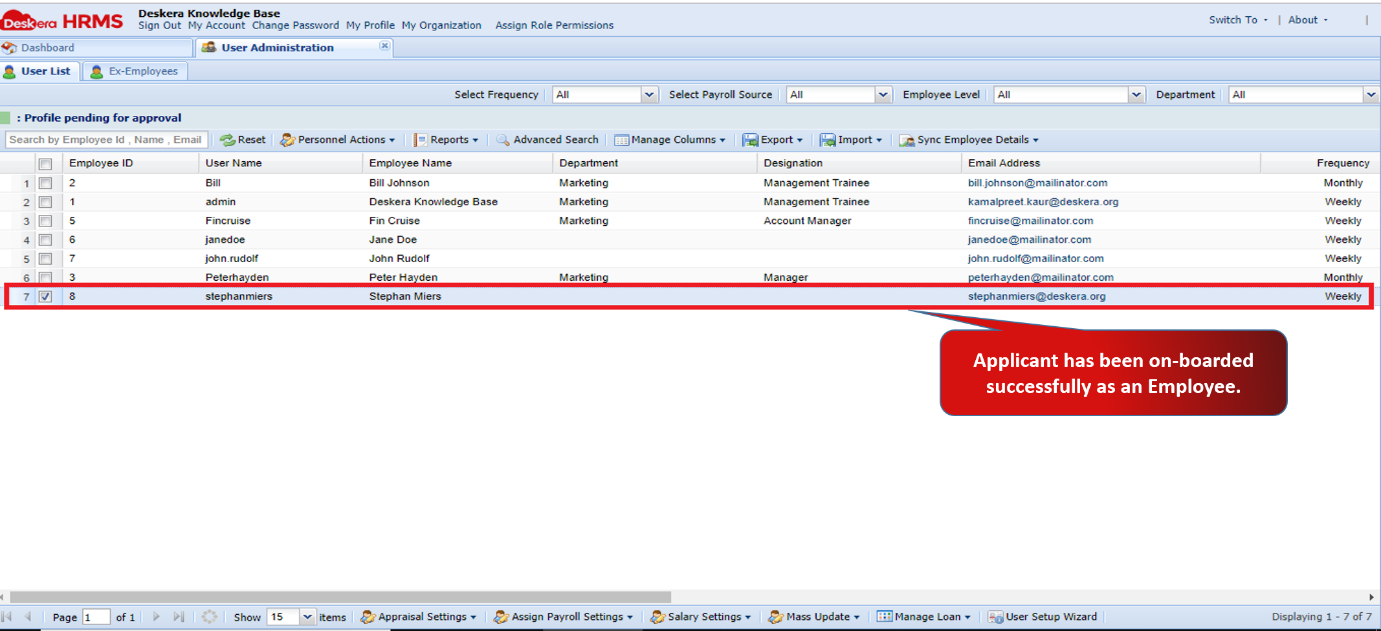
Task: Click the Manage Columns grid icon
Action: (621, 140)
